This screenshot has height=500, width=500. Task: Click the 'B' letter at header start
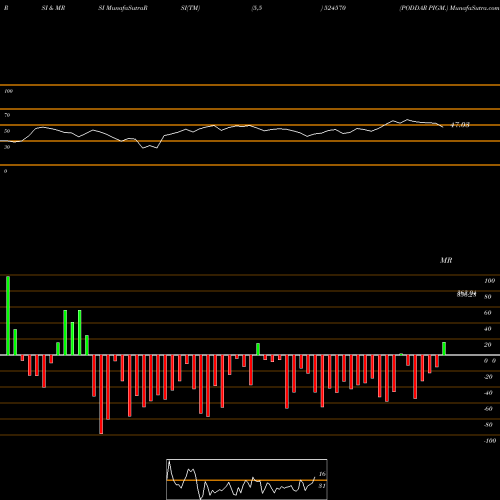(6, 8)
